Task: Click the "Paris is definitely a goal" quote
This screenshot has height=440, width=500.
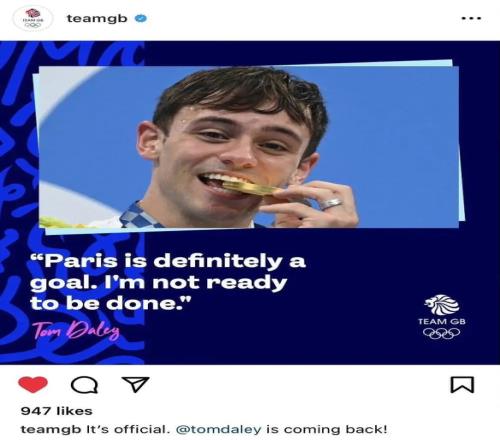Action: tap(168, 282)
